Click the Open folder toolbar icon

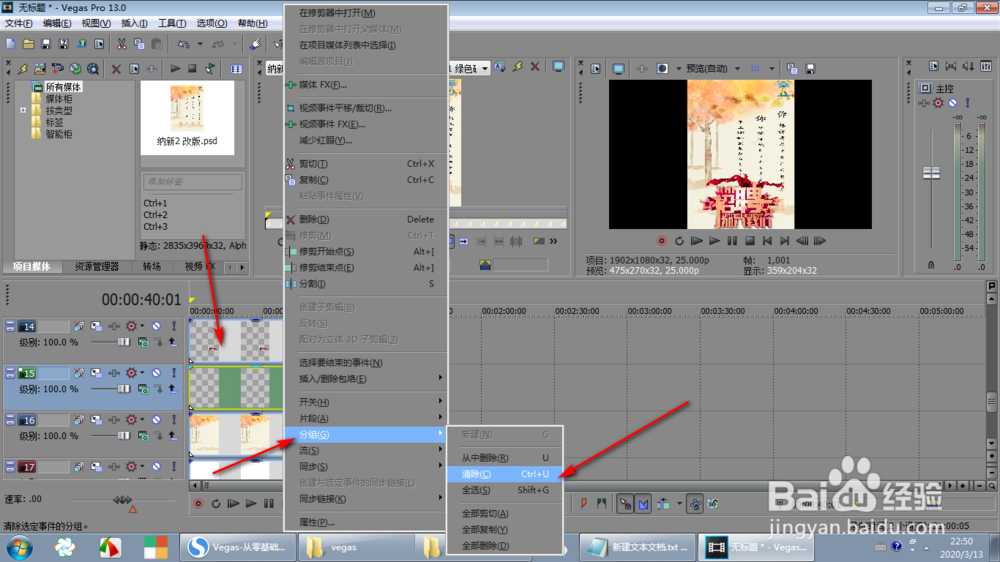pyautogui.click(x=29, y=44)
